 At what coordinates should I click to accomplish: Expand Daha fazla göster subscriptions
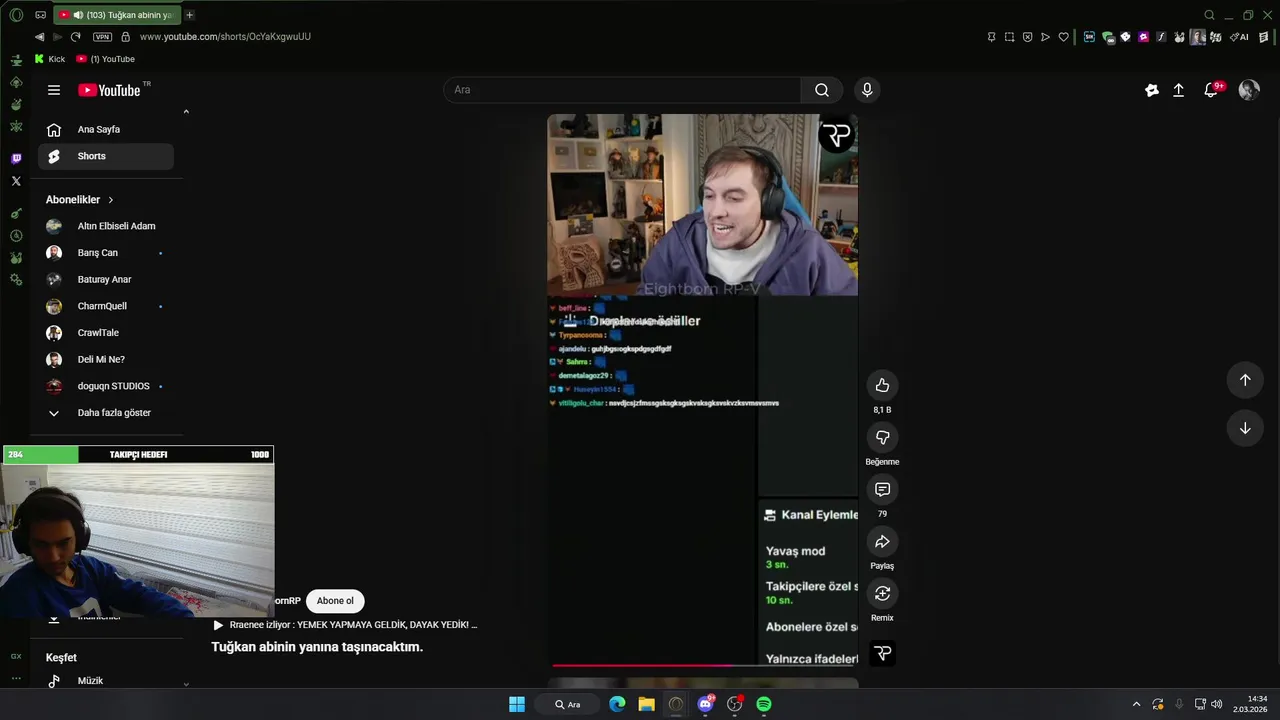click(x=106, y=413)
